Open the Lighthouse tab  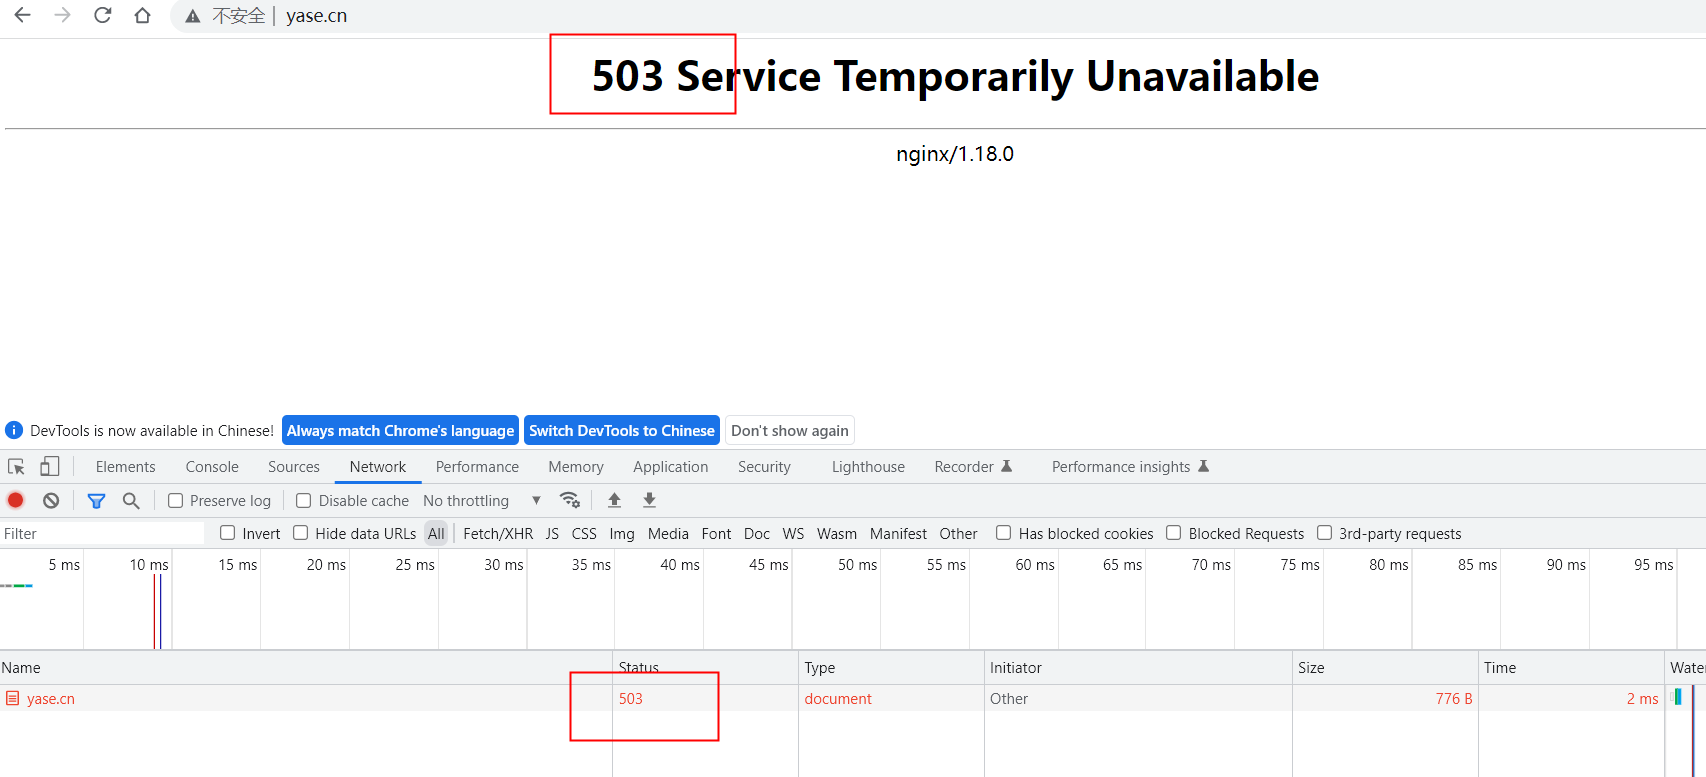click(x=868, y=467)
